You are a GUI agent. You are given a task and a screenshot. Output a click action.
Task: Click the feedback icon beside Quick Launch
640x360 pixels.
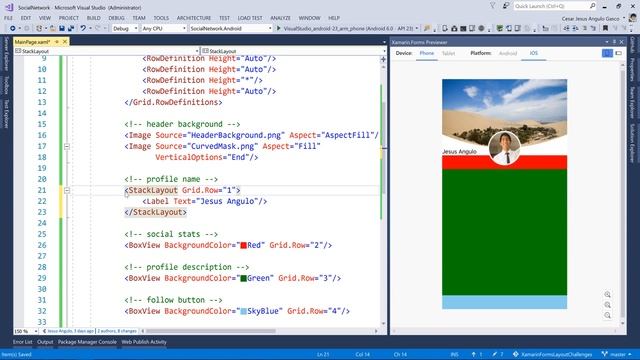tap(506, 6)
